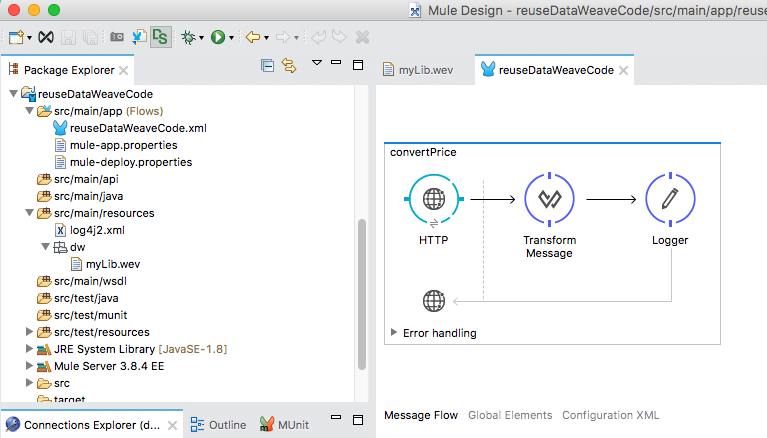Click the Transform Message component icon
The height and width of the screenshot is (438, 767).
click(x=549, y=199)
